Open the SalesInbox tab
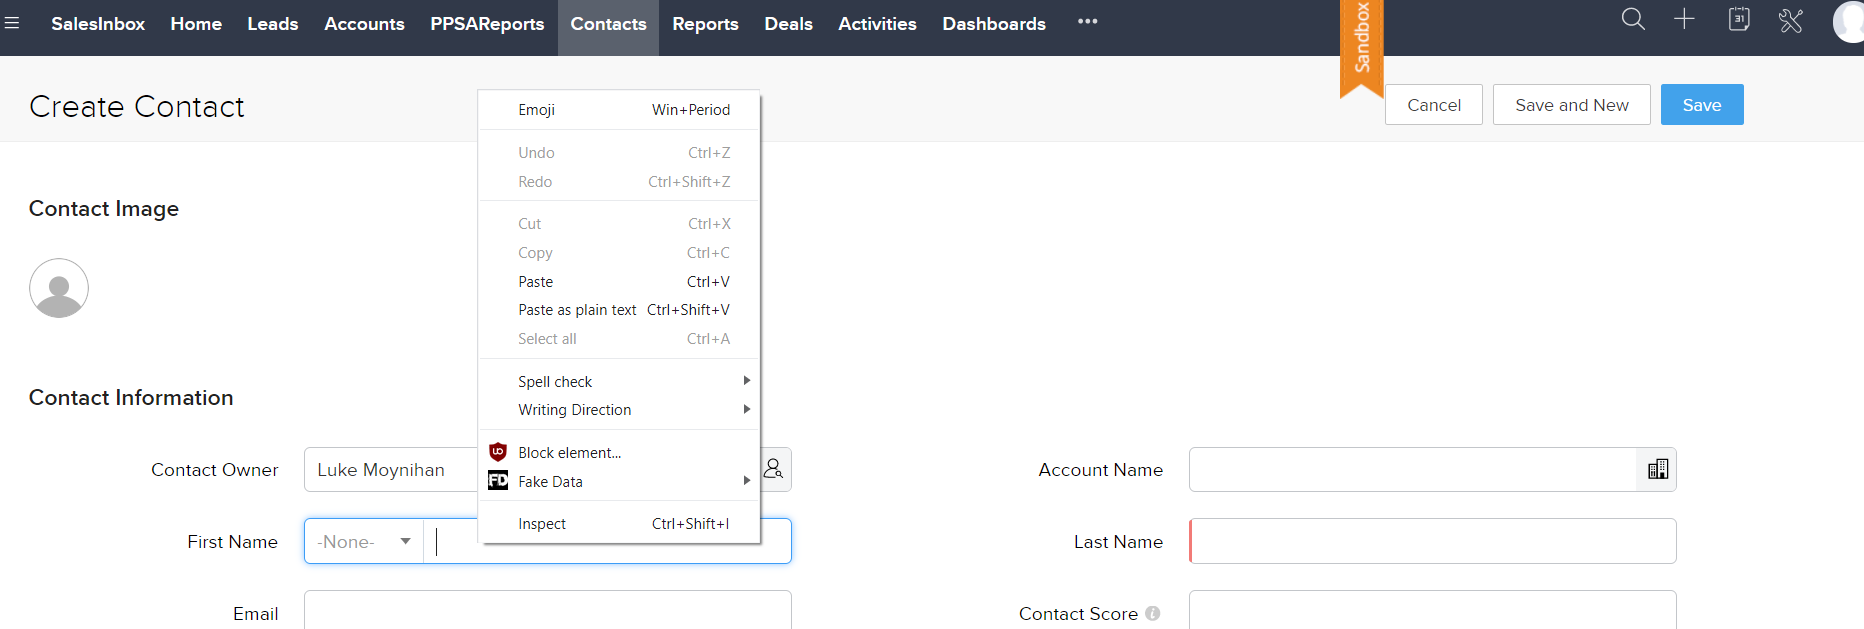 click(x=98, y=23)
